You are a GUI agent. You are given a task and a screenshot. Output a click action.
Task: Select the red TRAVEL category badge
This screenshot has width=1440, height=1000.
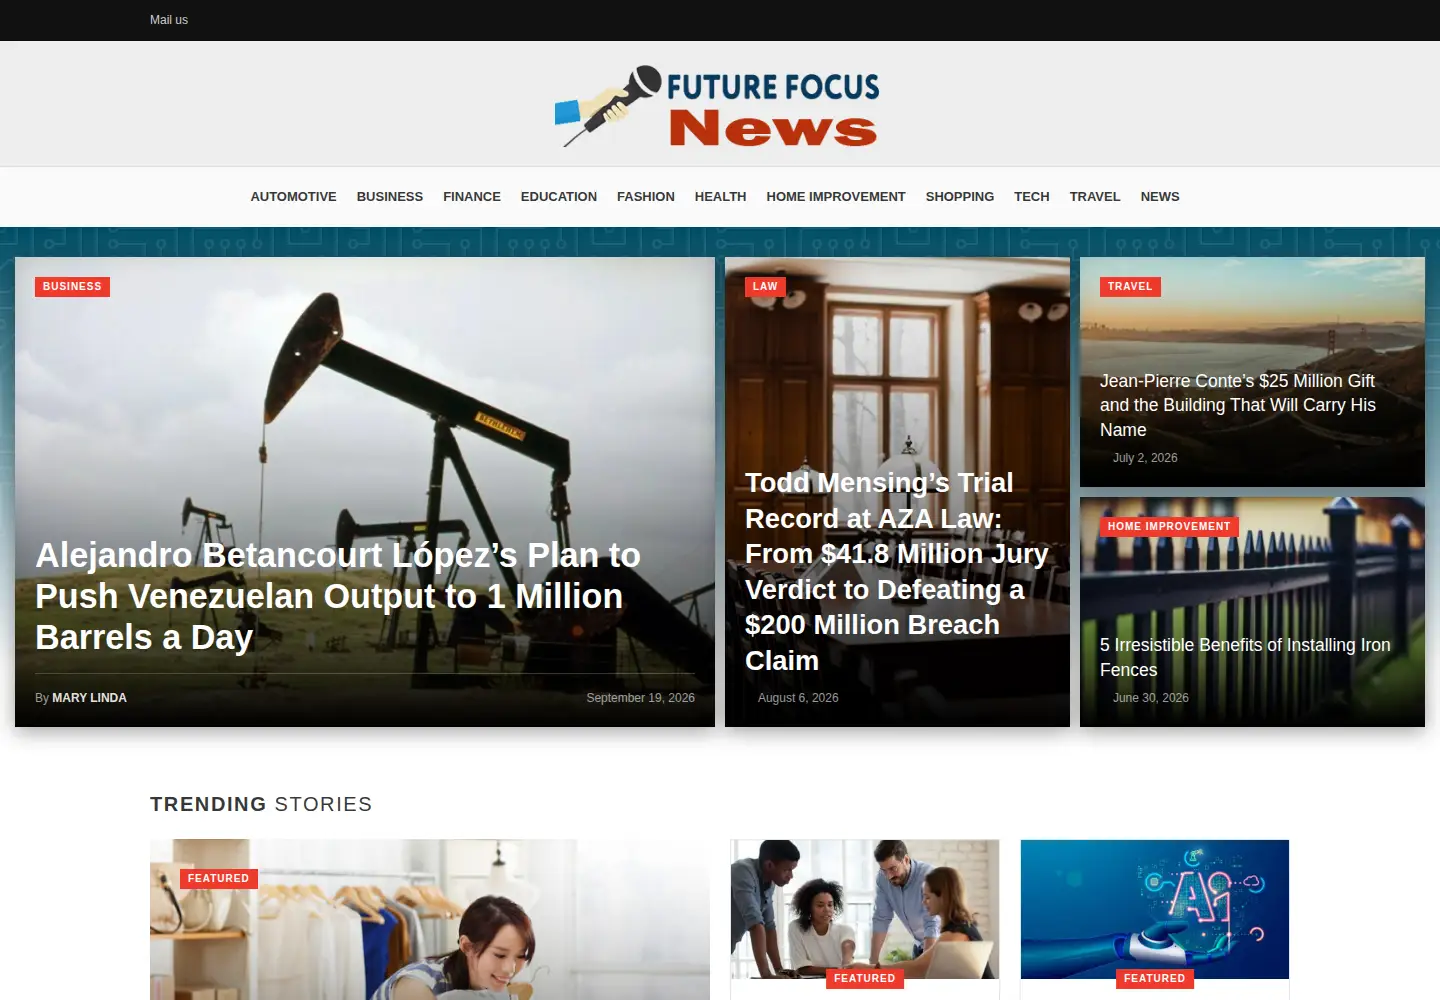tap(1130, 287)
